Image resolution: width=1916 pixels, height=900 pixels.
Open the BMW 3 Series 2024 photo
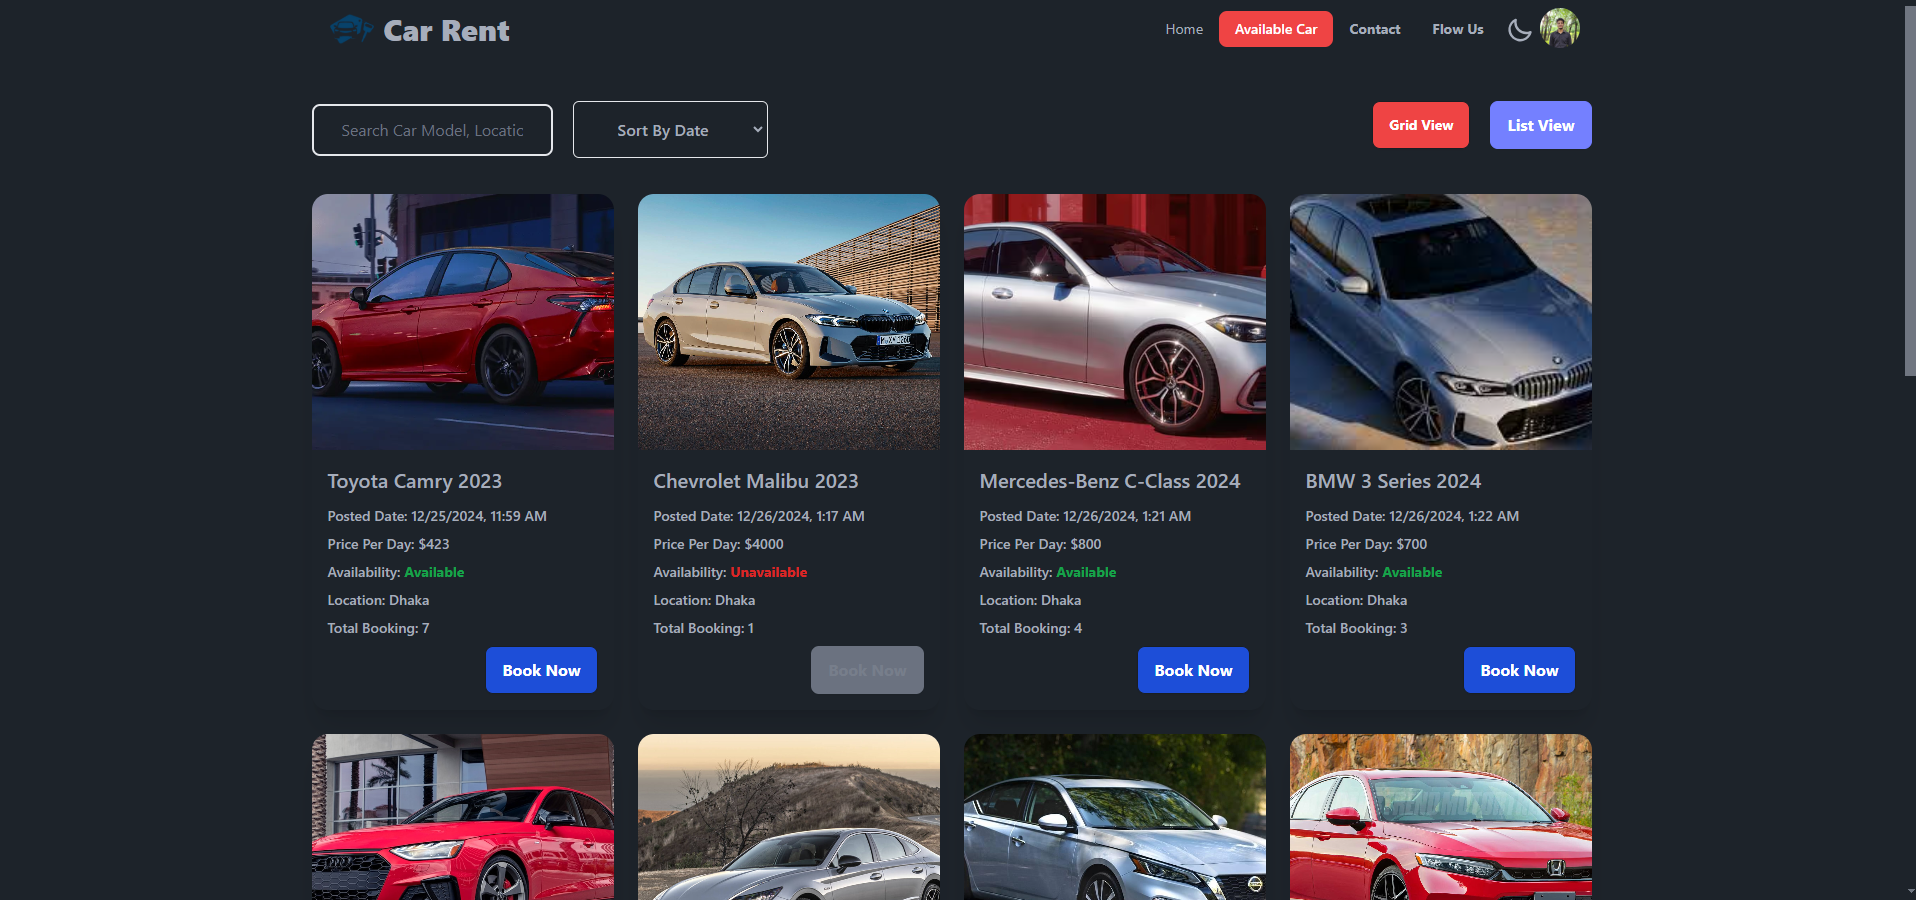(x=1441, y=322)
